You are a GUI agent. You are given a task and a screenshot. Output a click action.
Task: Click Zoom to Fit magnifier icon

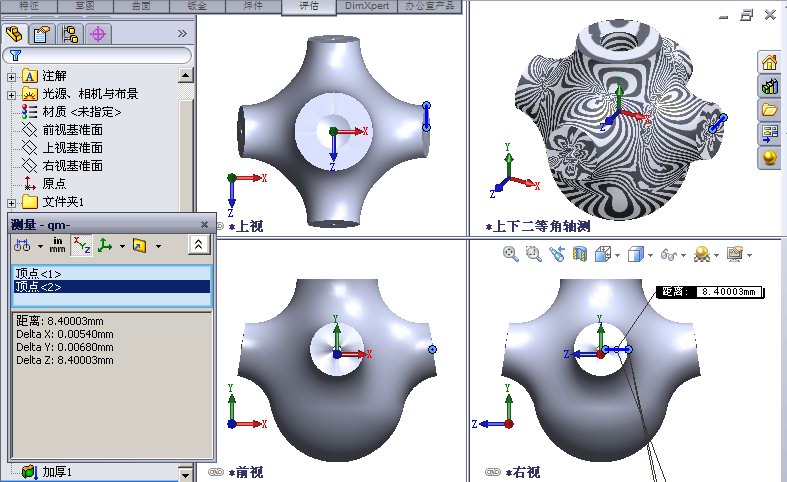click(510, 254)
